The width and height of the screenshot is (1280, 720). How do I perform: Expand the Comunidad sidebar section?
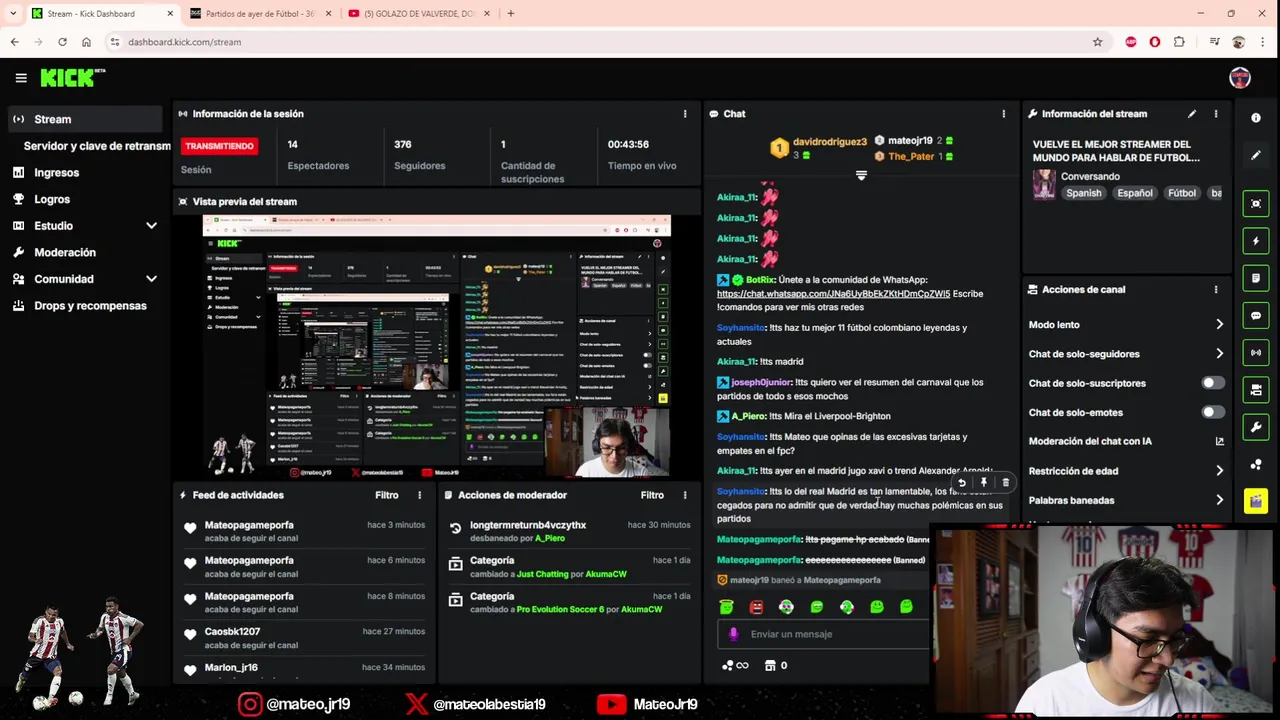pos(152,279)
